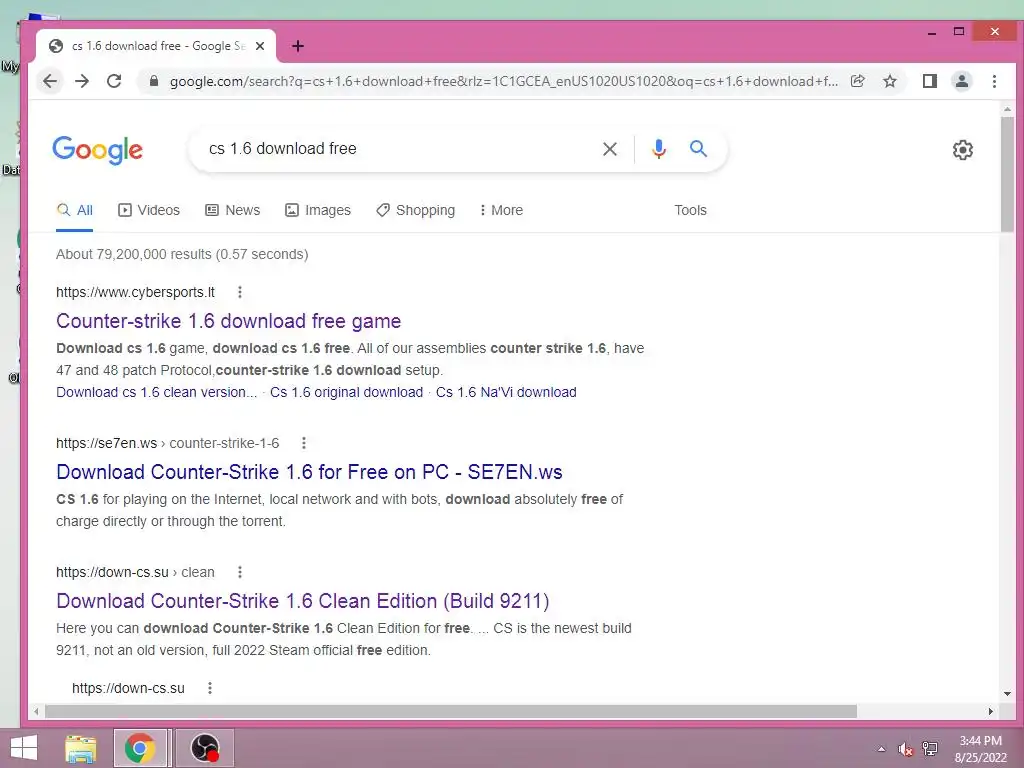The height and width of the screenshot is (768, 1024).
Task: Click the horizontal scrollbar thumb
Action: [451, 711]
